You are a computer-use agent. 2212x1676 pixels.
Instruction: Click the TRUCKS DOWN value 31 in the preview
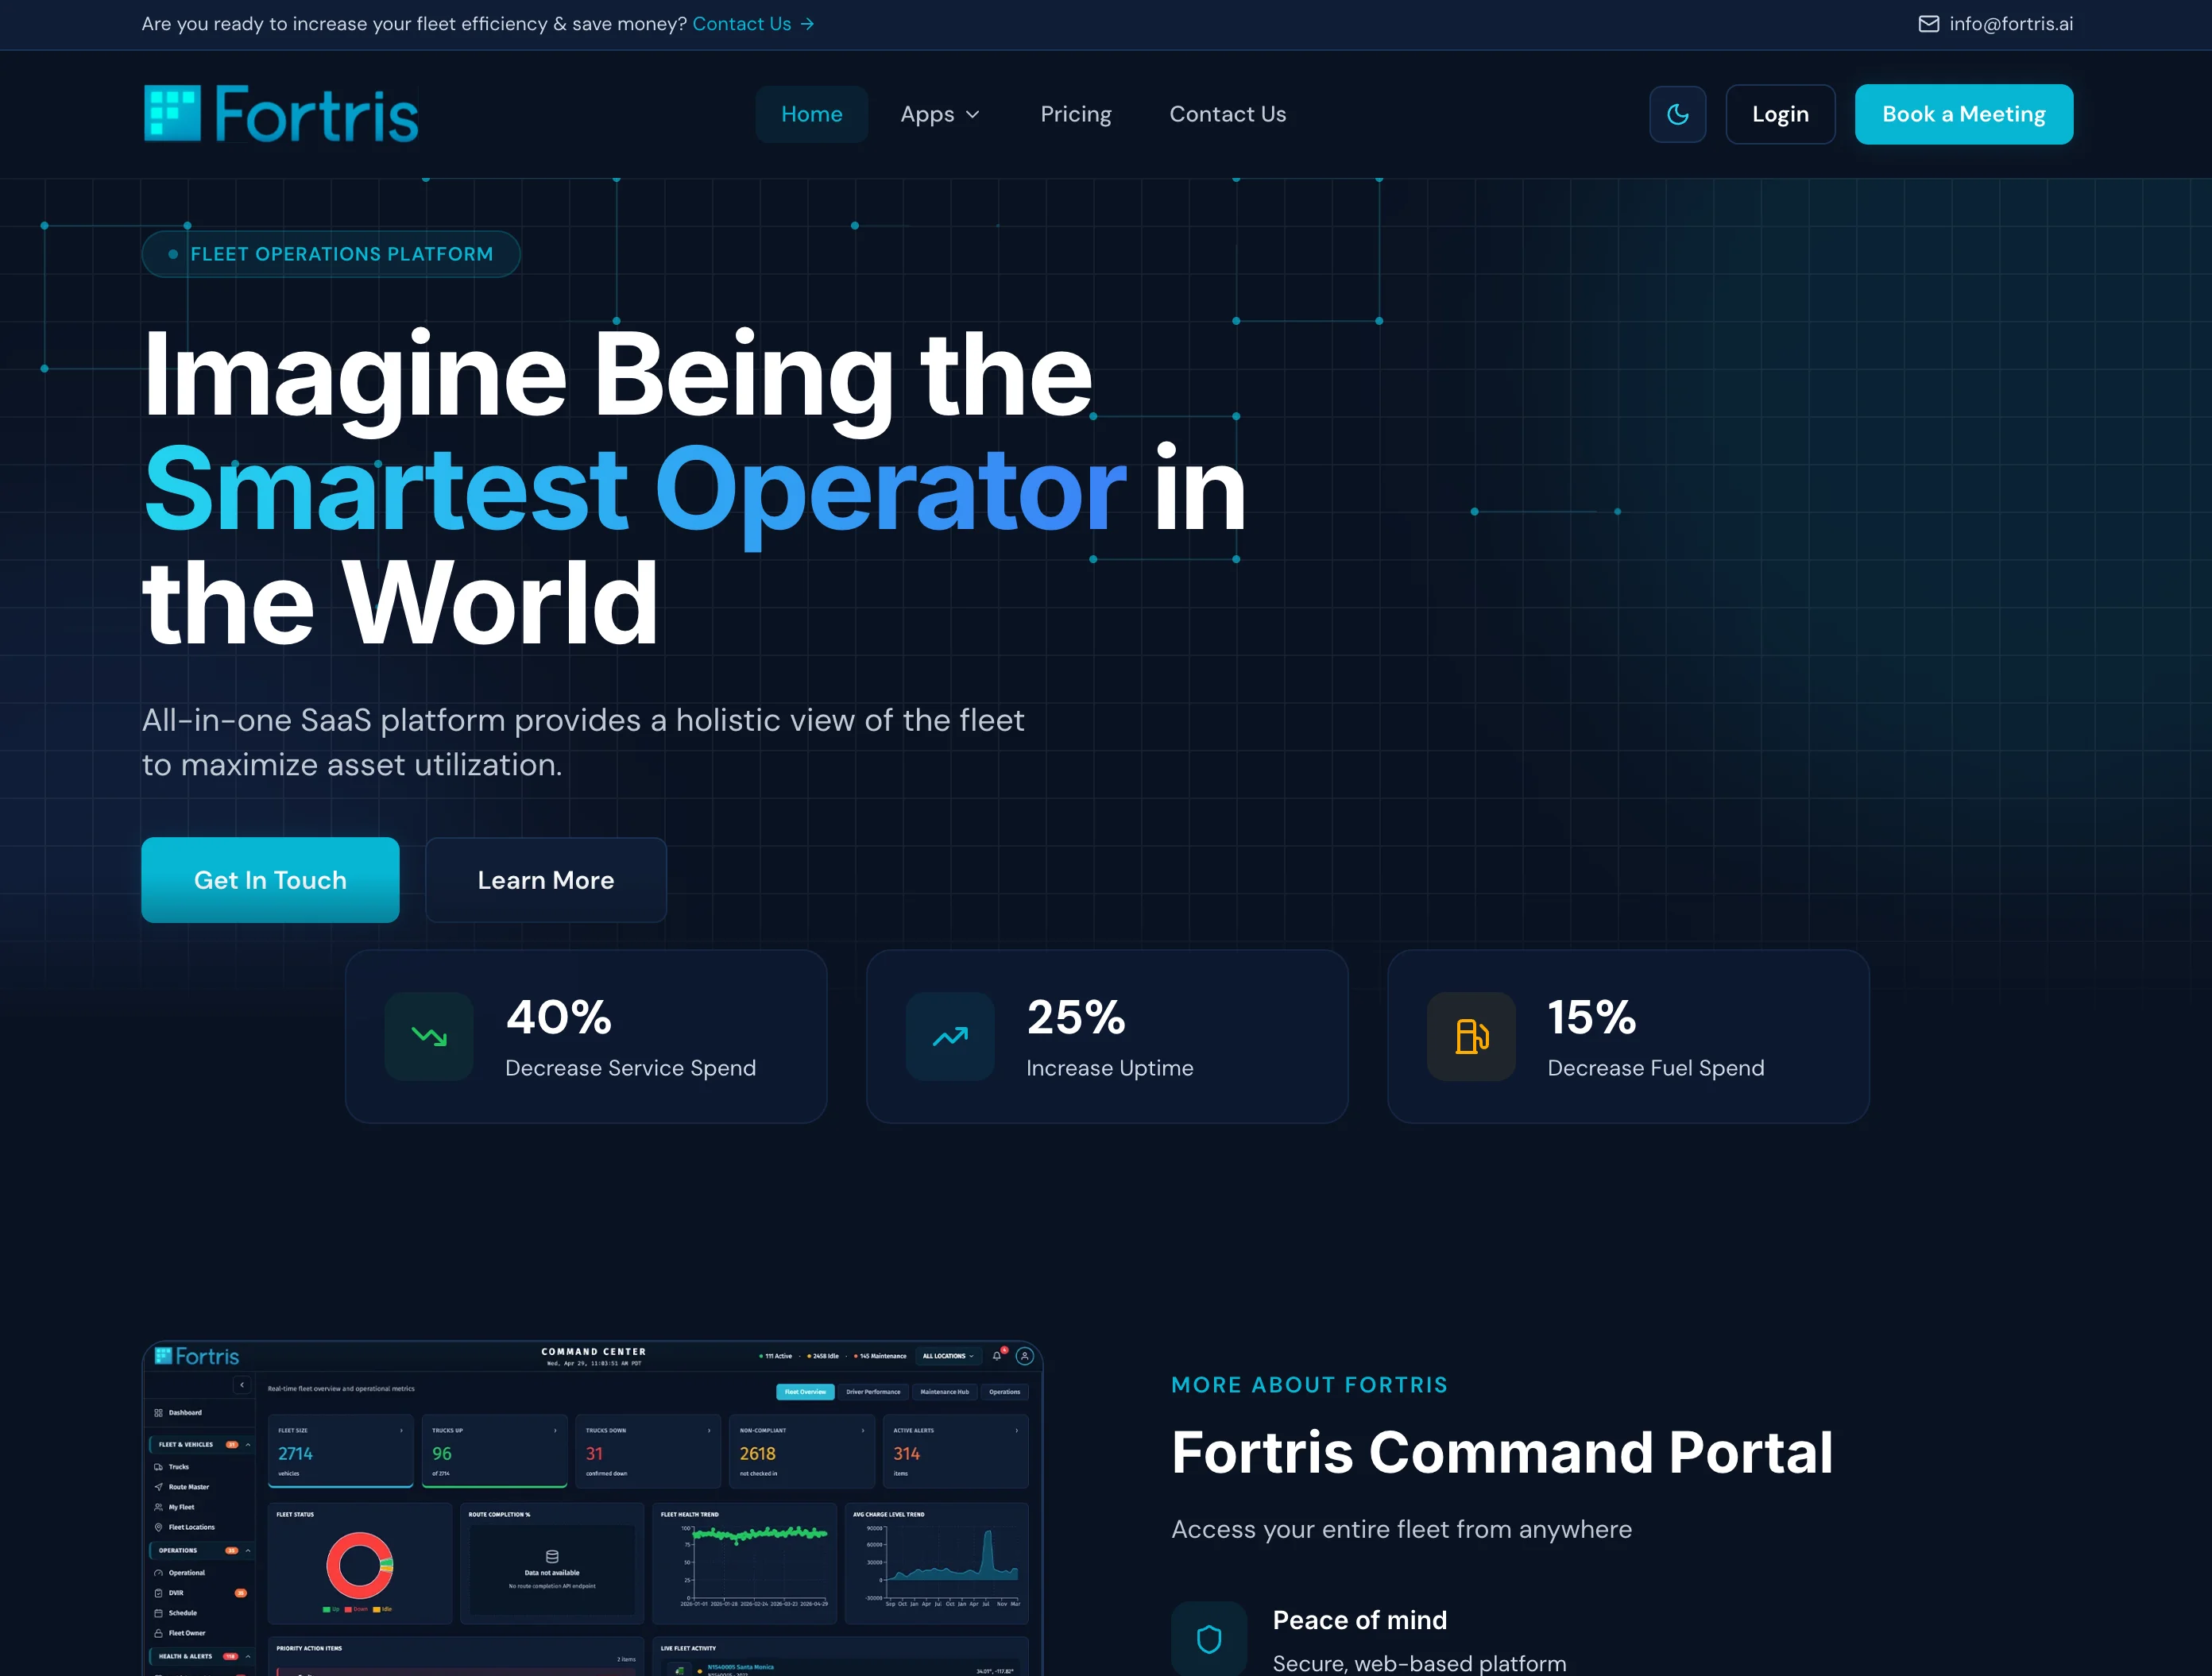pyautogui.click(x=594, y=1454)
